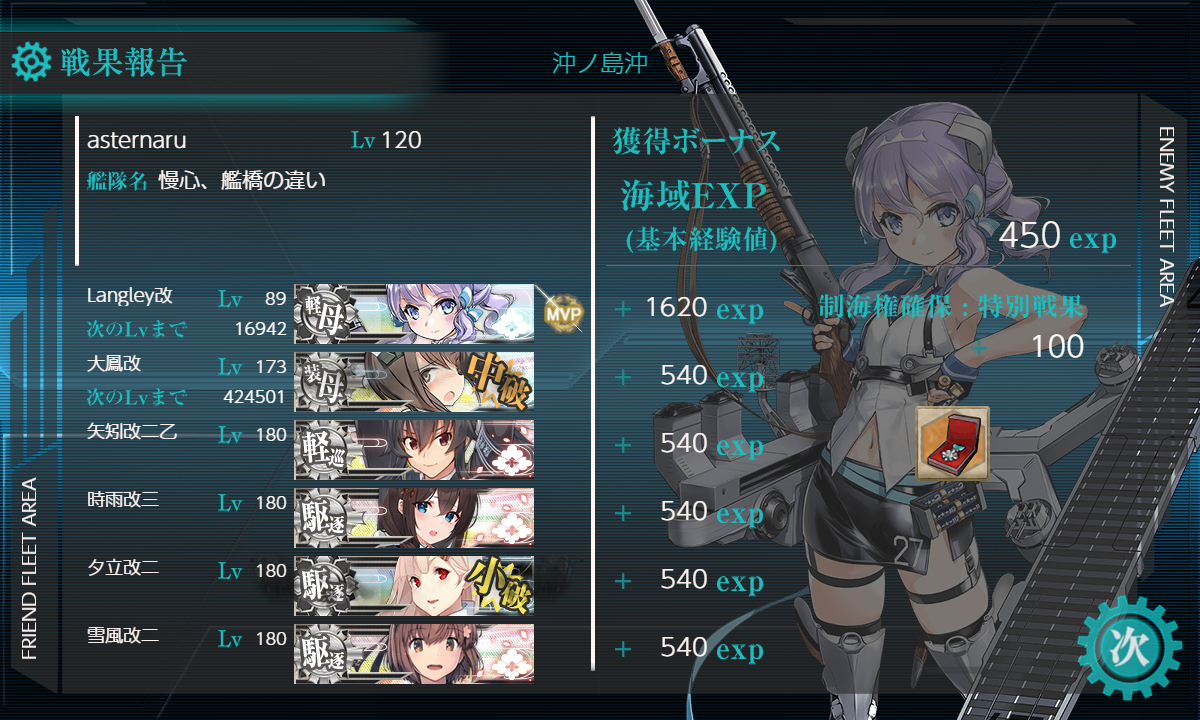Click Langley改 ship banner thumbnail

click(414, 314)
